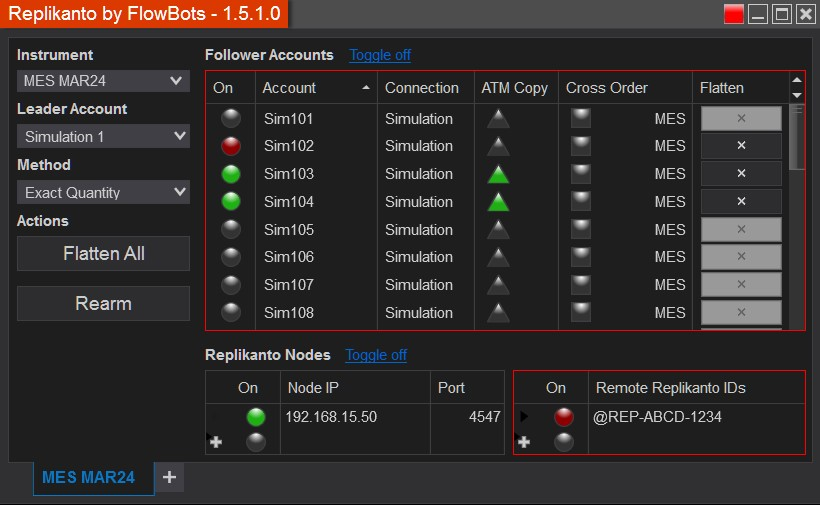820x505 pixels.
Task: Toggle the On light for Sim102
Action: pyautogui.click(x=231, y=146)
